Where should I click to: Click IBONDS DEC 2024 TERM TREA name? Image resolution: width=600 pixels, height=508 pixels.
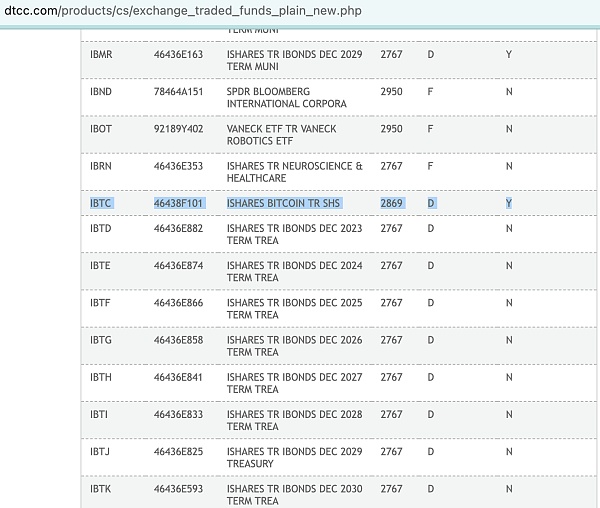point(294,271)
